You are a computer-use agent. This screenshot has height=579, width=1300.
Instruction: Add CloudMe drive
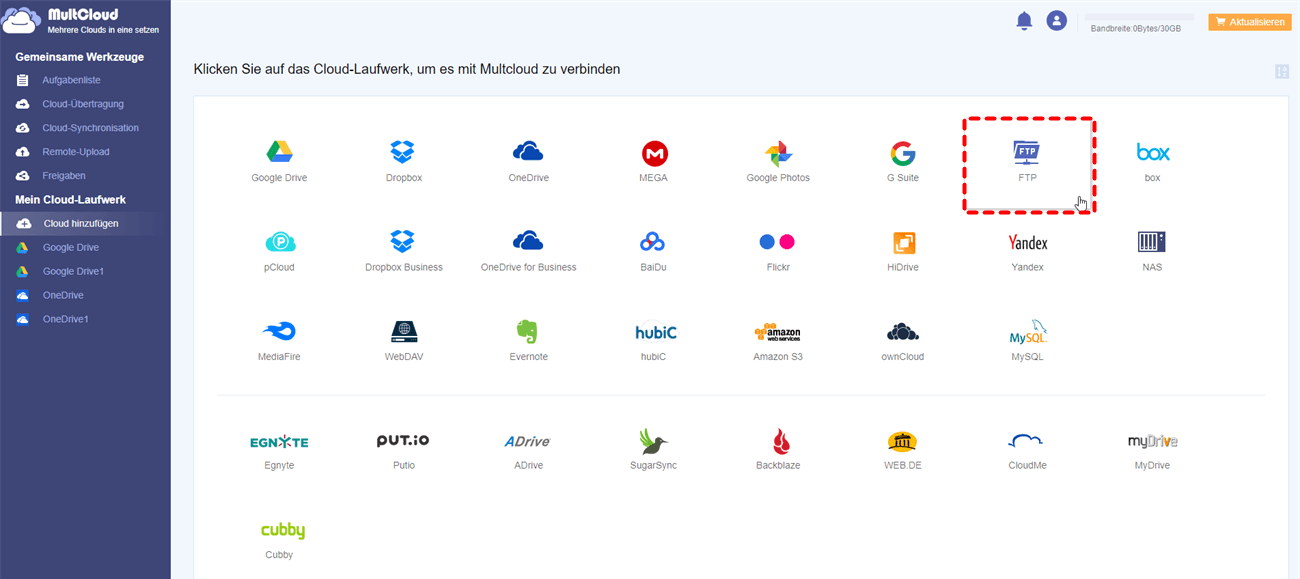tap(1027, 441)
